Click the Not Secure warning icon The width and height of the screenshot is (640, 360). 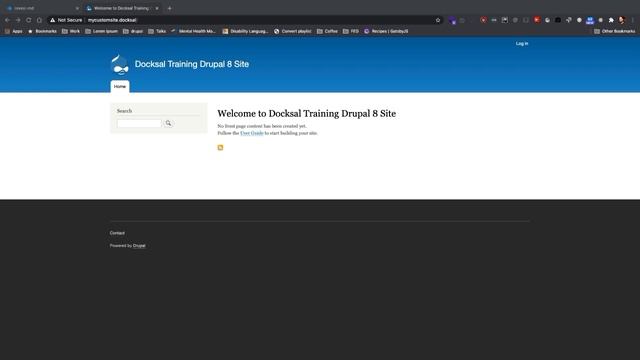click(x=53, y=20)
